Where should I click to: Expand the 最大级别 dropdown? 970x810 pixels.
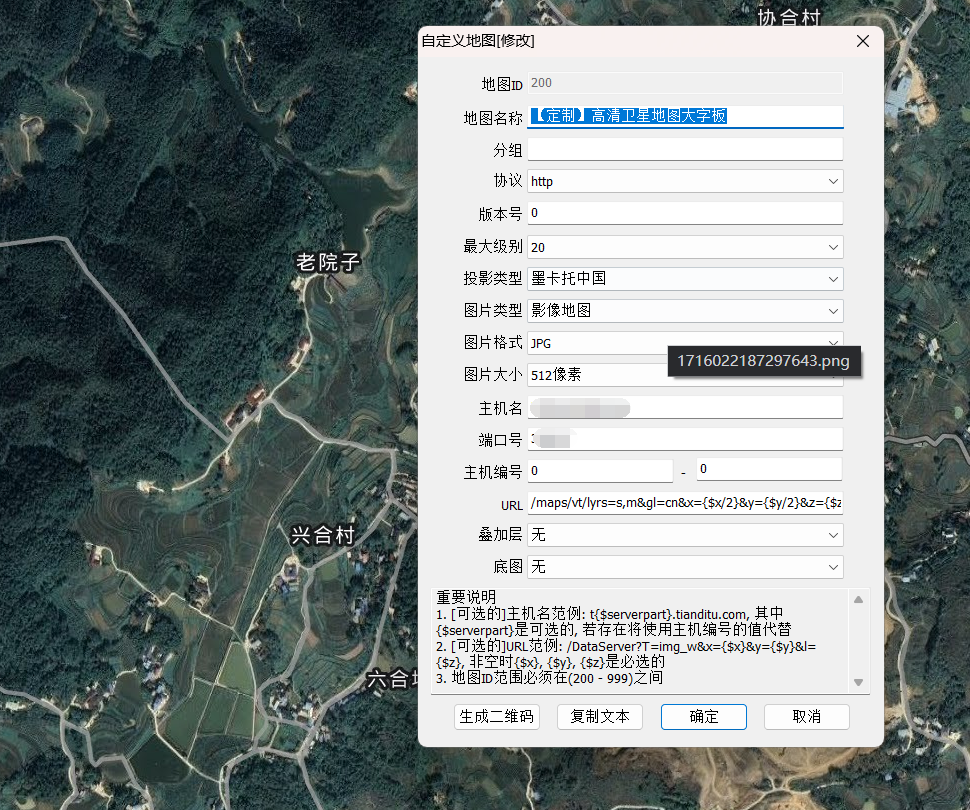click(685, 247)
